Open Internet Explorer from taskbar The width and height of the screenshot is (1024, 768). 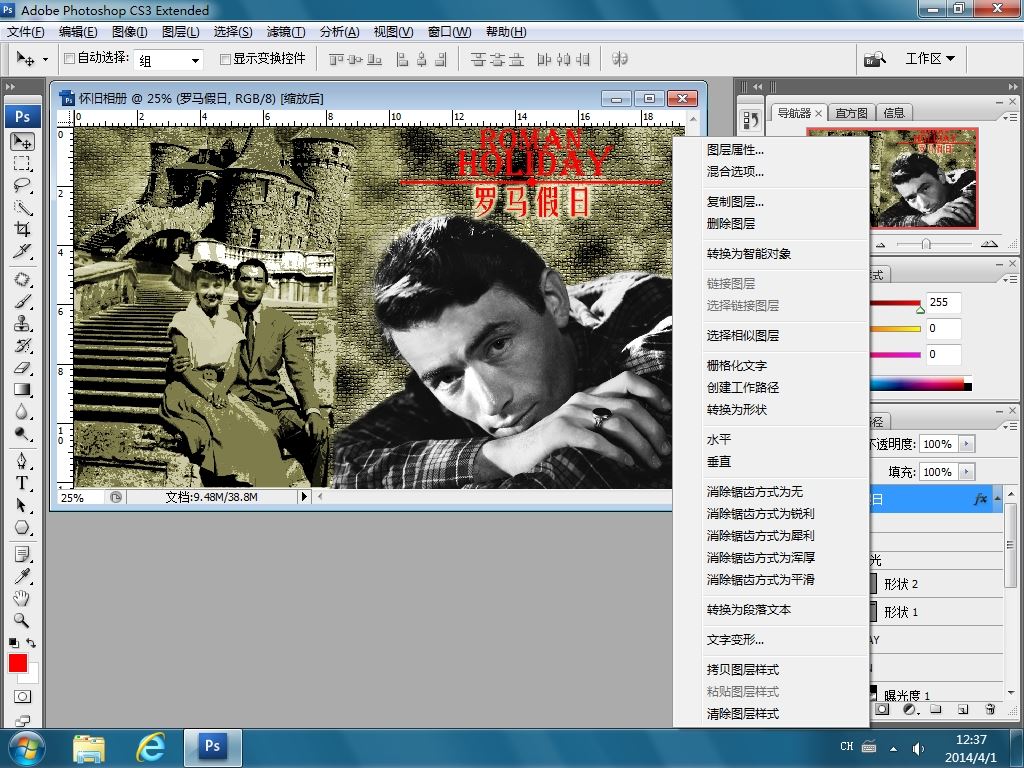click(151, 748)
